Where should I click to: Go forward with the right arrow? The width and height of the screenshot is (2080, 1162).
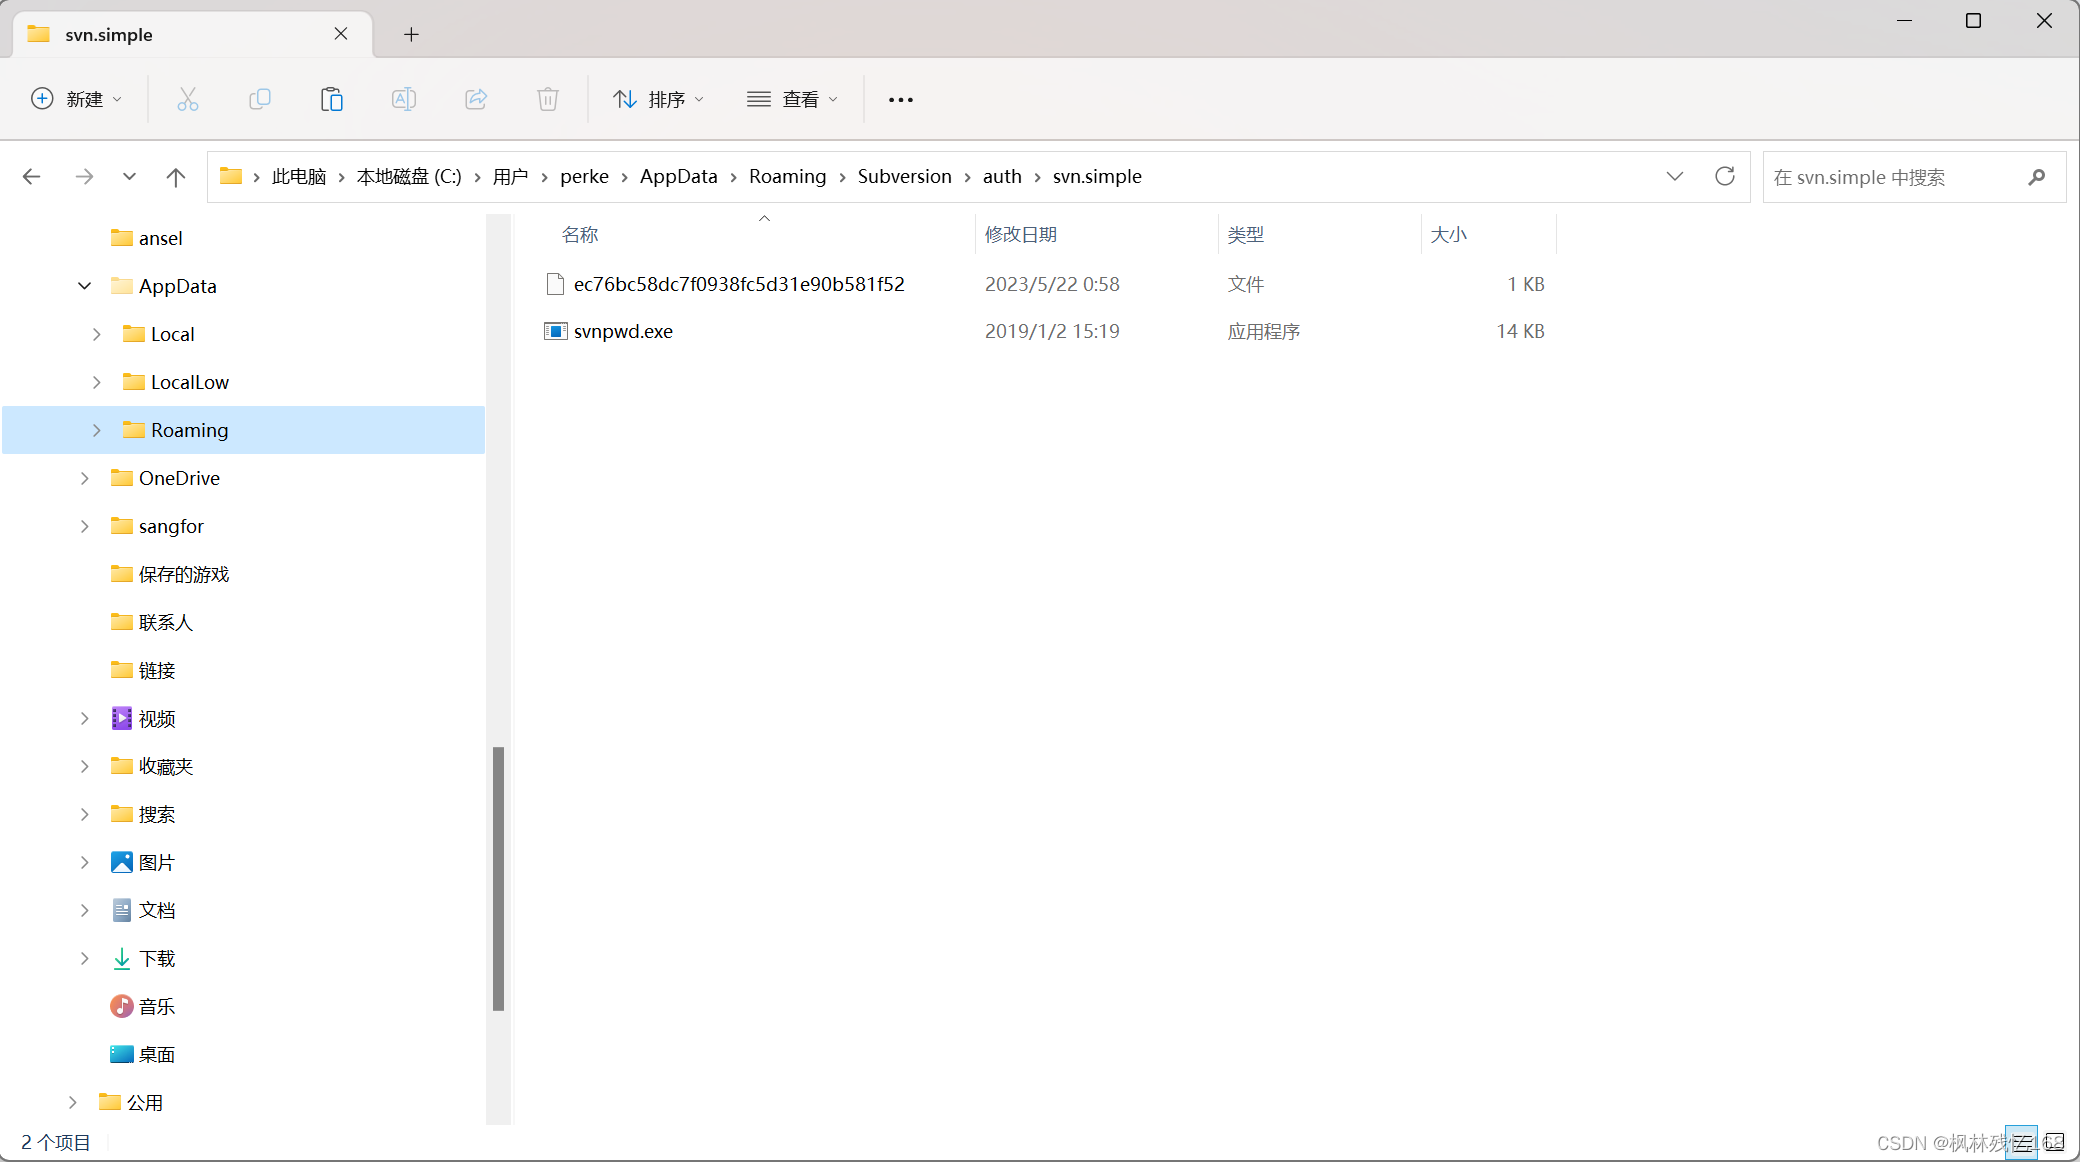pyautogui.click(x=84, y=177)
